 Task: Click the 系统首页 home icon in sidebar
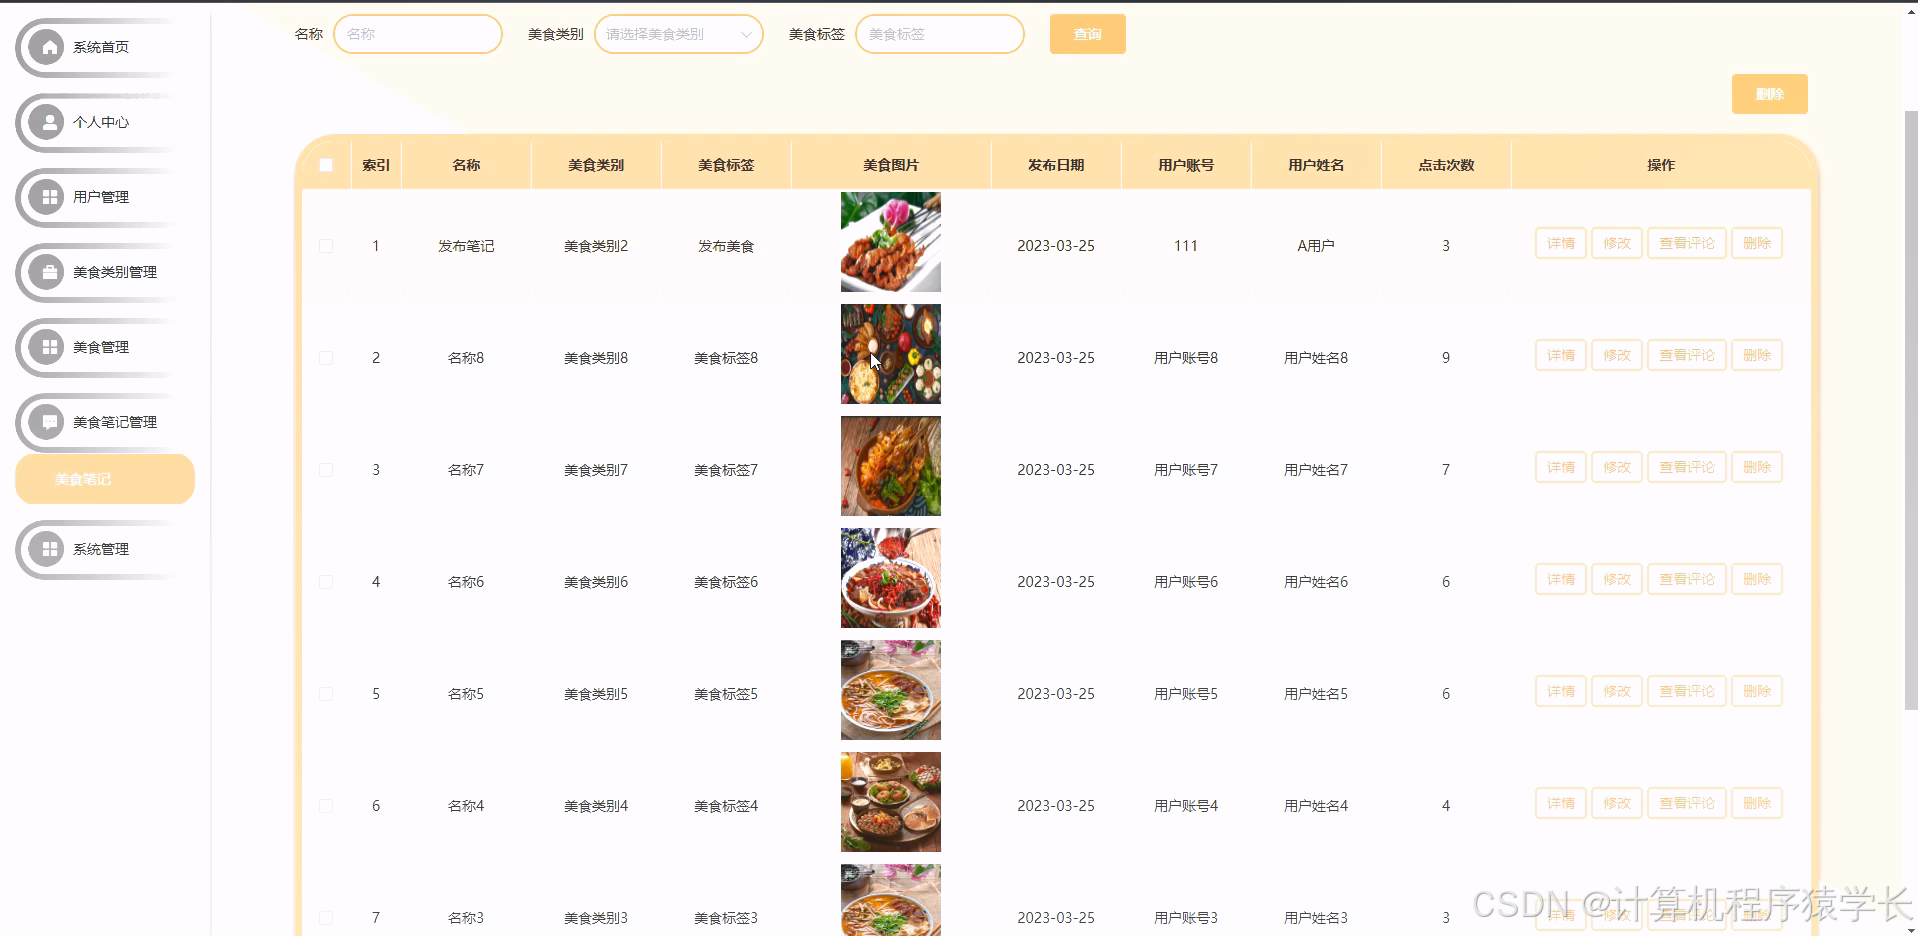(x=46, y=46)
